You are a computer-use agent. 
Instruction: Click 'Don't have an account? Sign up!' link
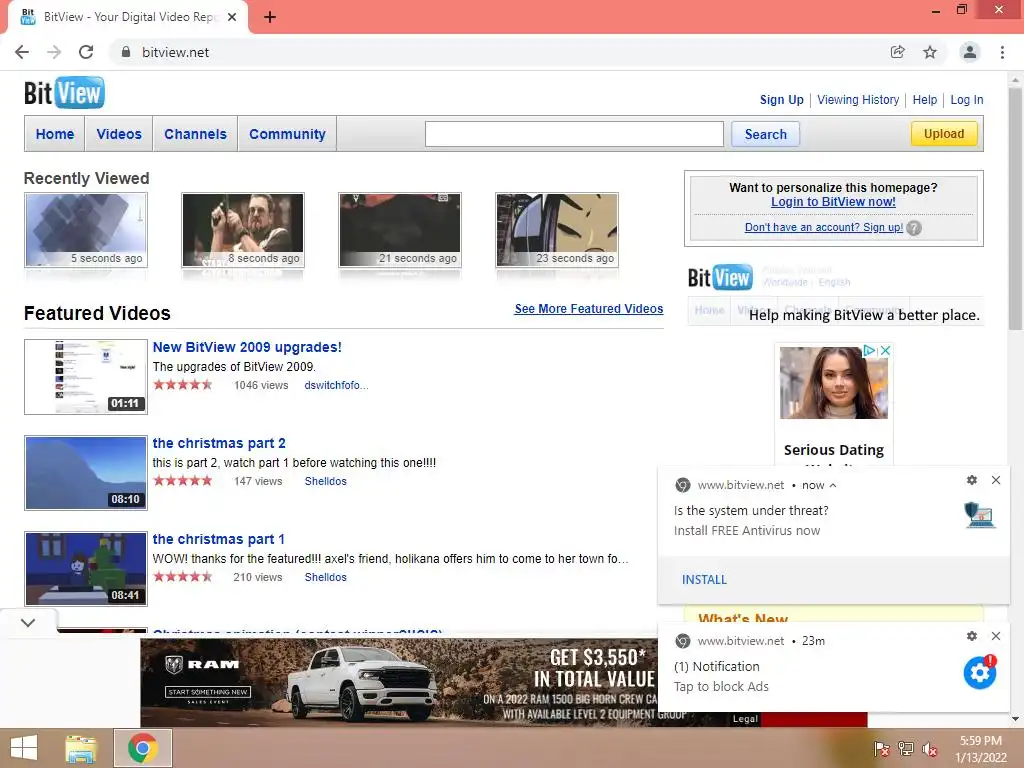[824, 227]
